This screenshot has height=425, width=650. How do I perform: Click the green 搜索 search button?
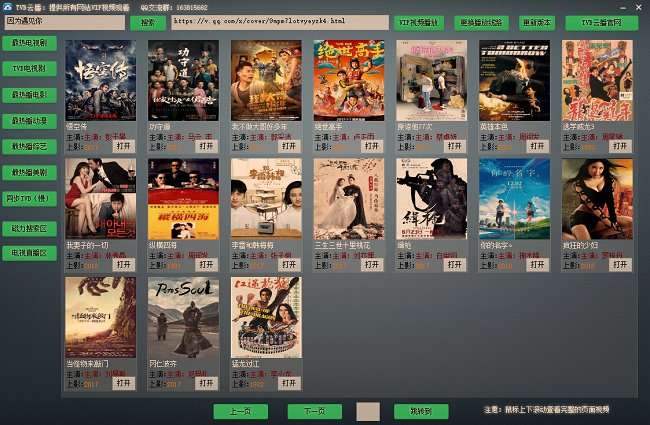click(148, 23)
